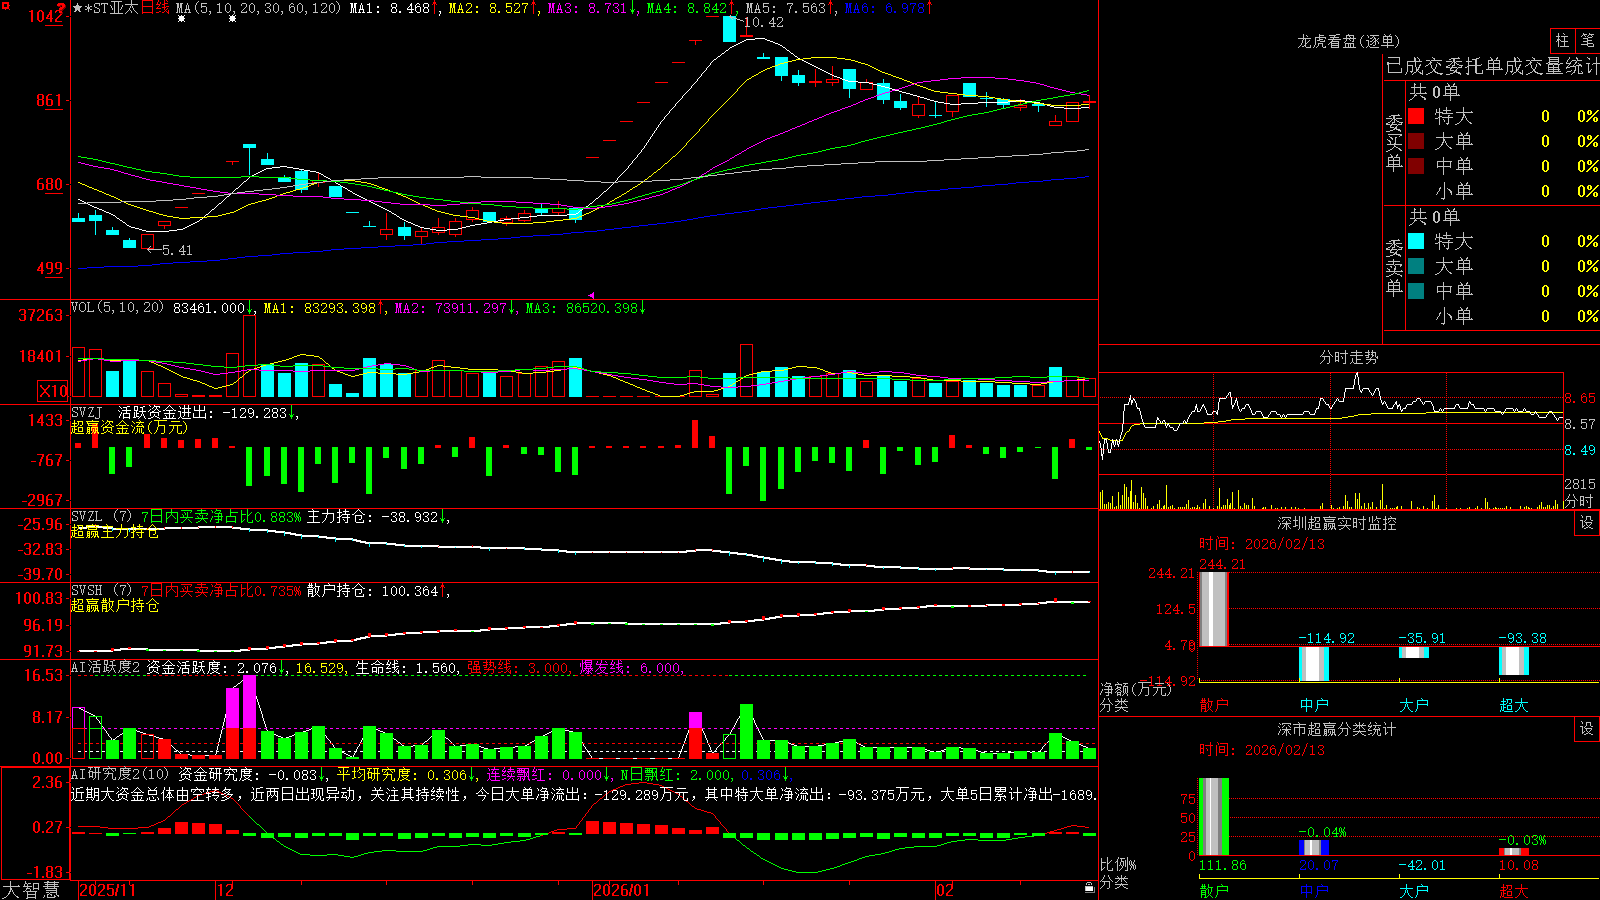Click the 委买单 vertical section label

coord(1394,143)
